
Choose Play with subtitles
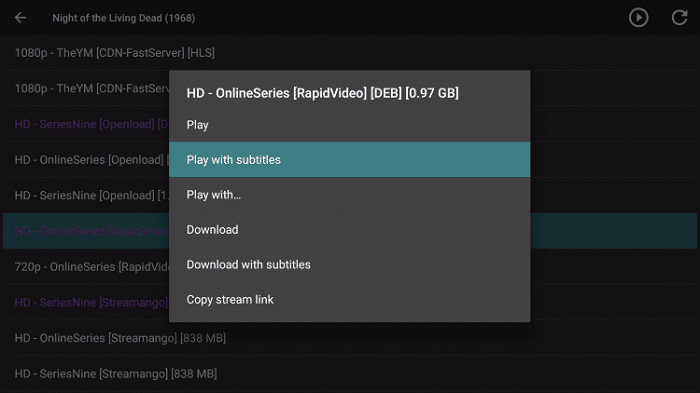(350, 159)
